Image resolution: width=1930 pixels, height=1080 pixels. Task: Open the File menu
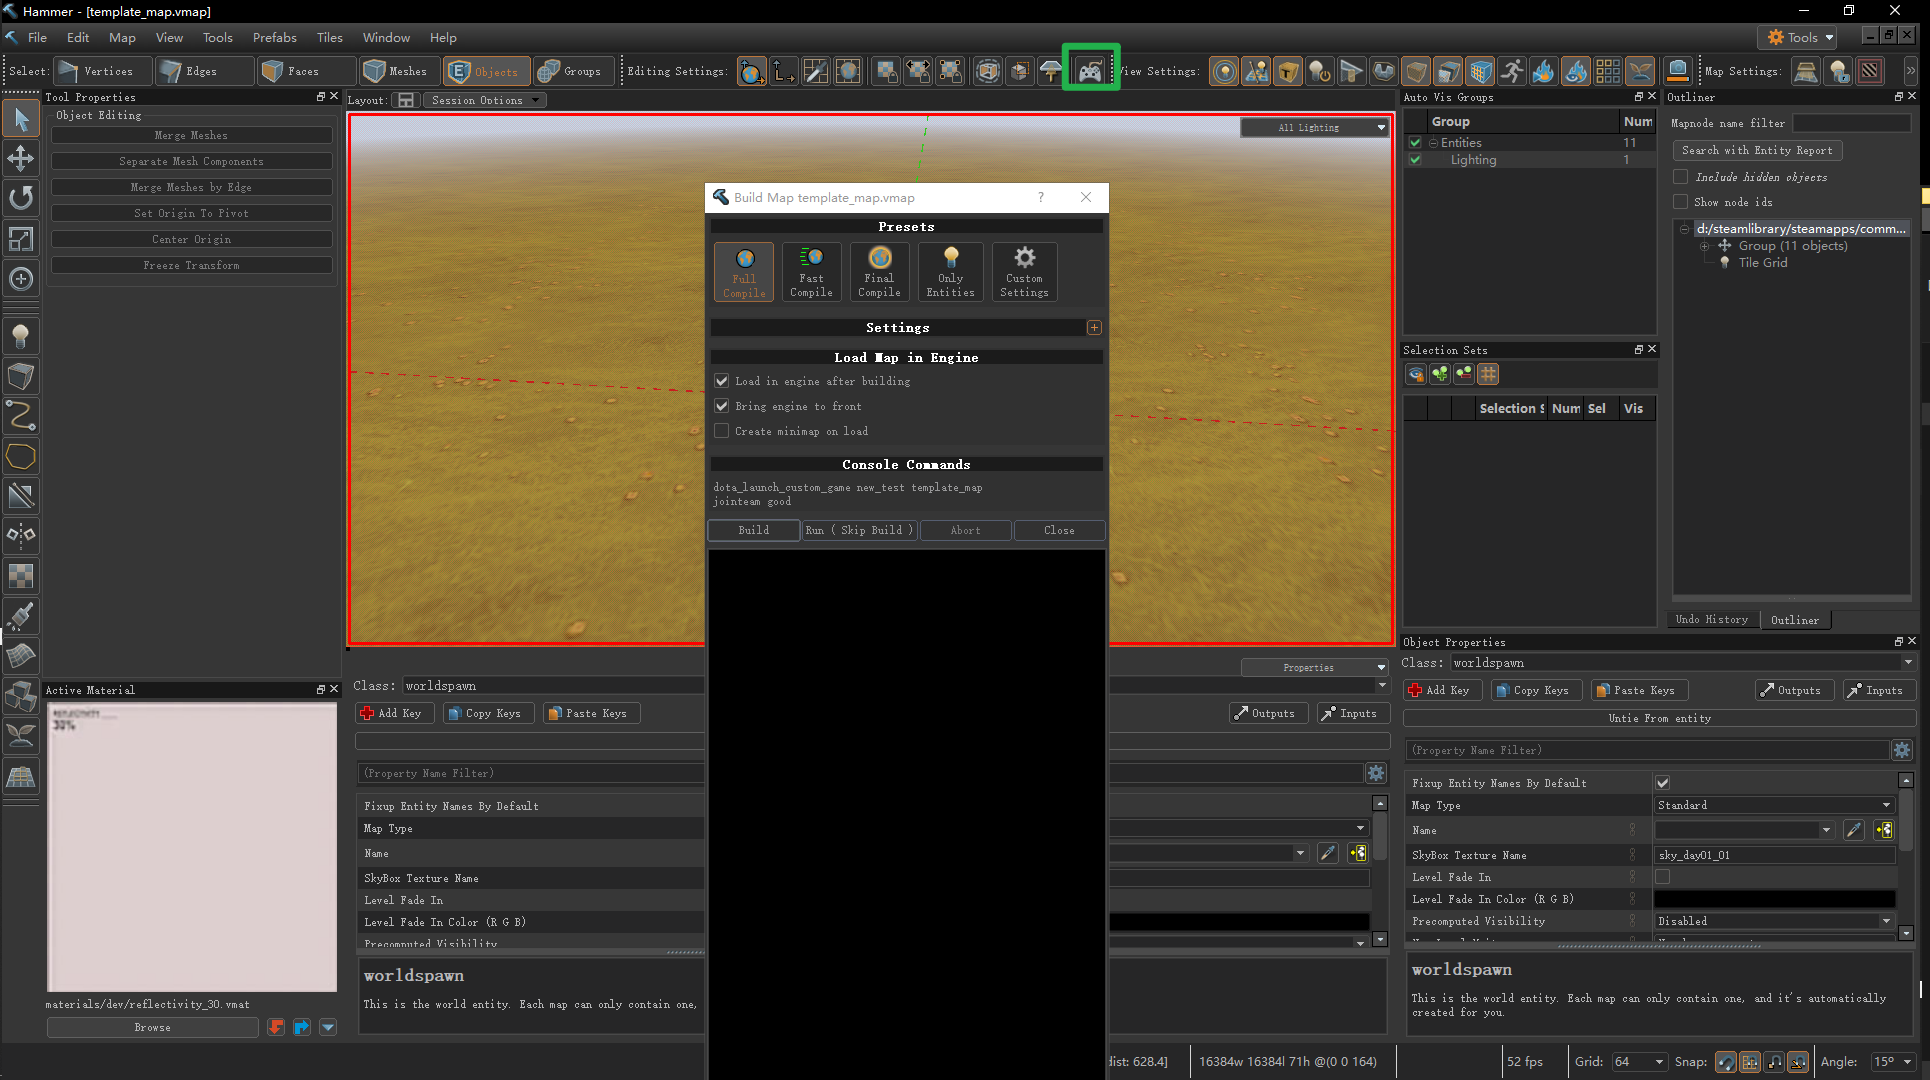[x=37, y=37]
